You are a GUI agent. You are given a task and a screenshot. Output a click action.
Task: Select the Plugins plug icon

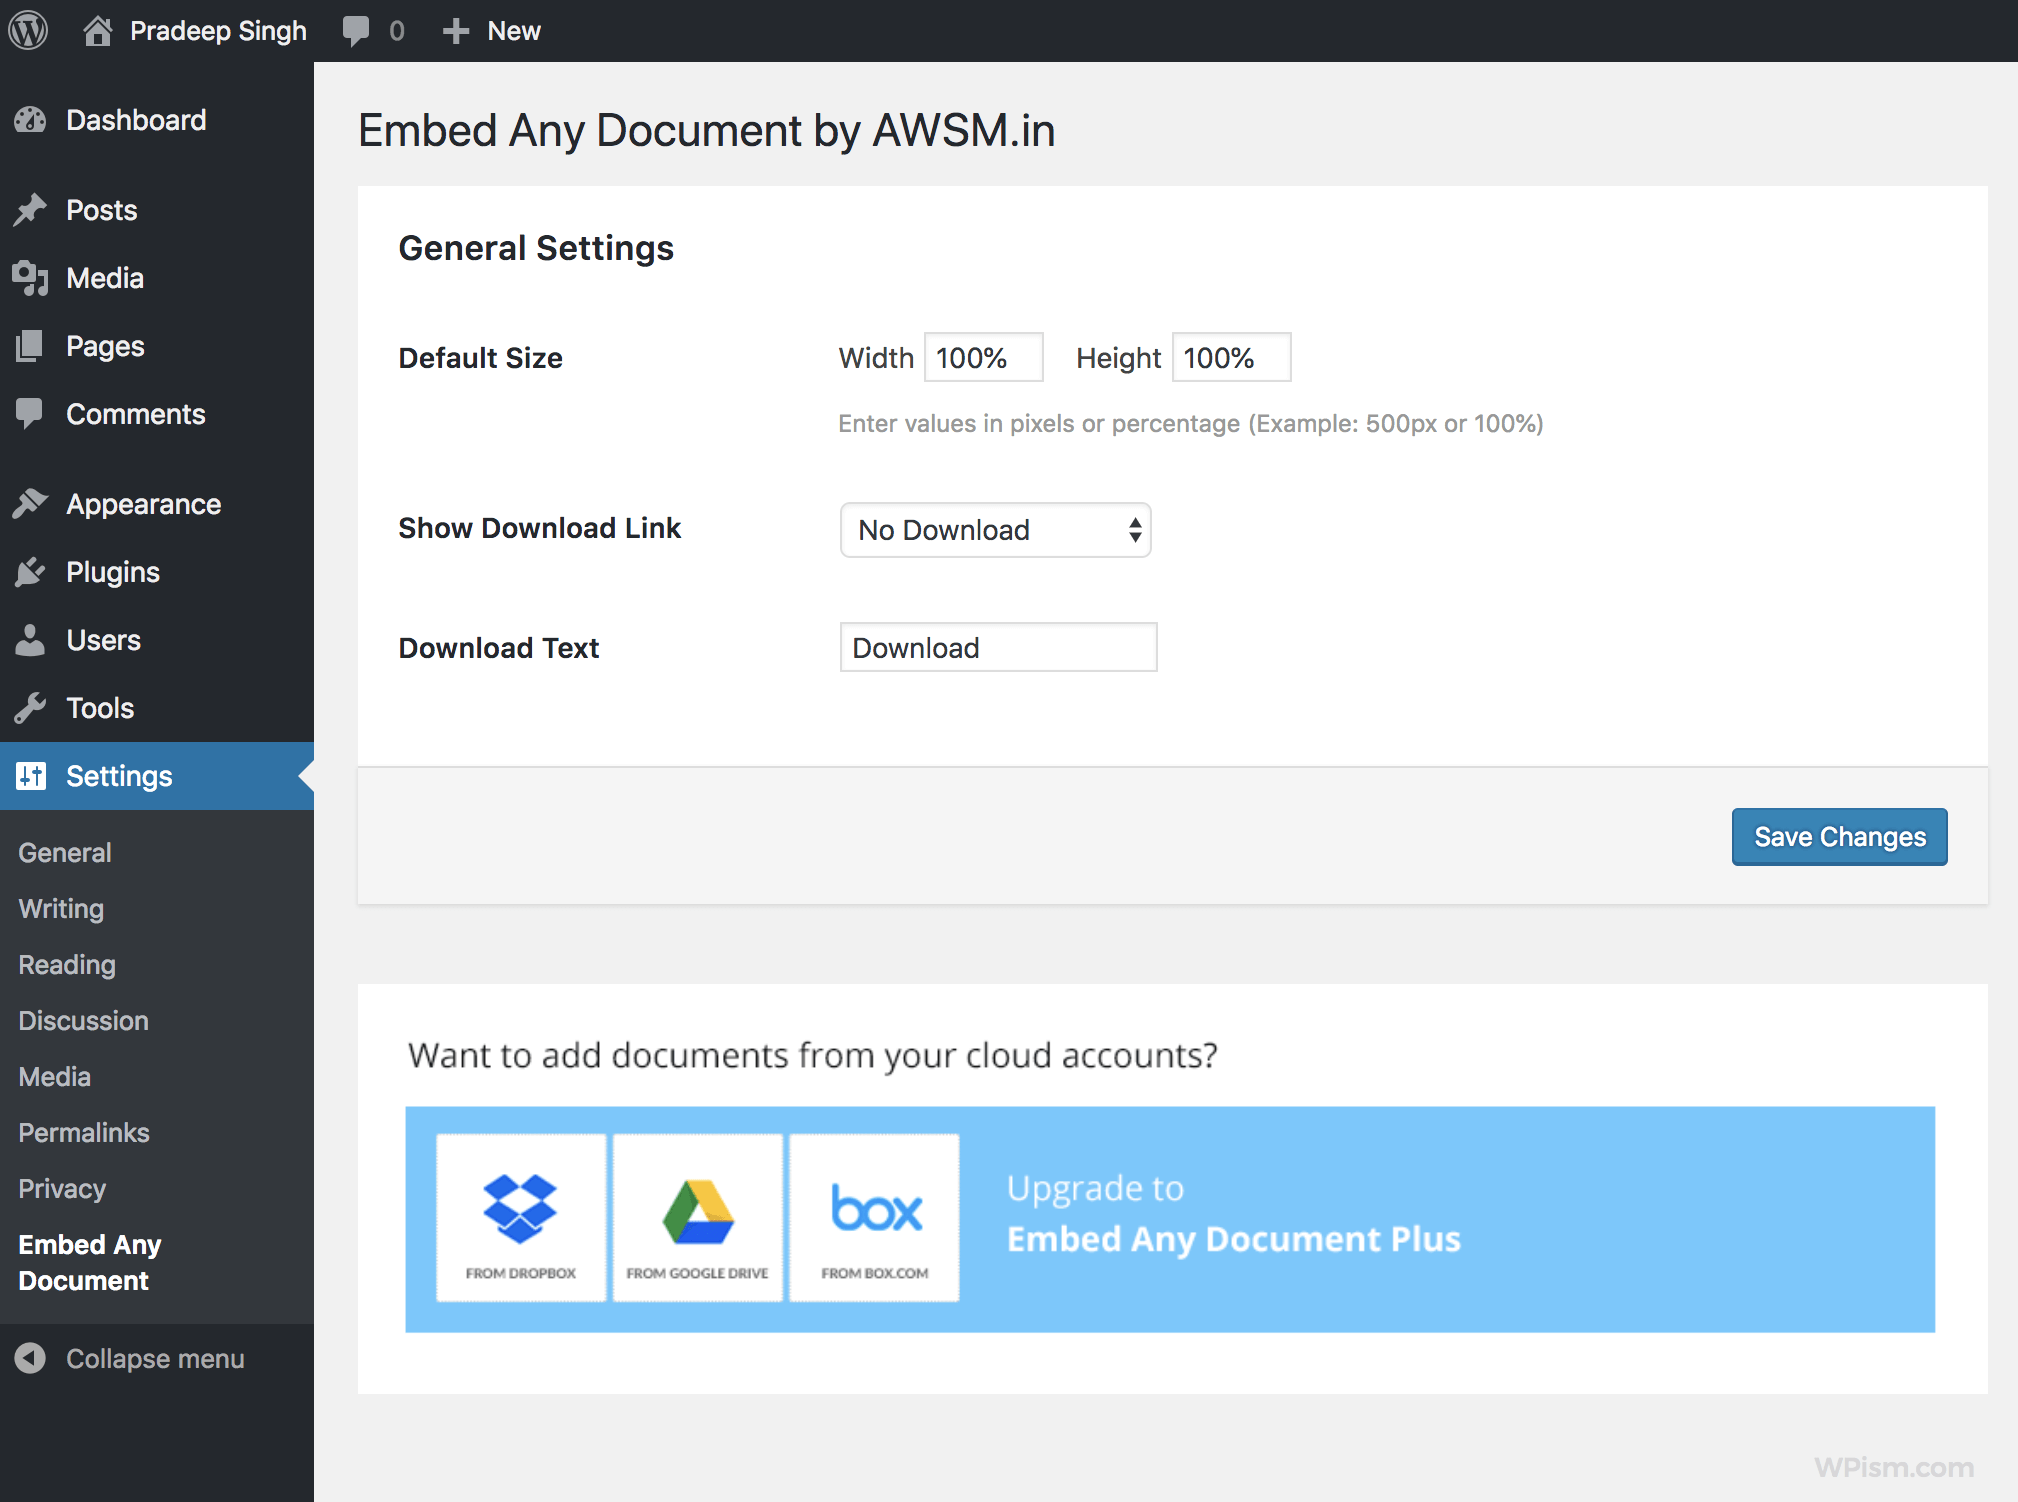click(x=32, y=571)
